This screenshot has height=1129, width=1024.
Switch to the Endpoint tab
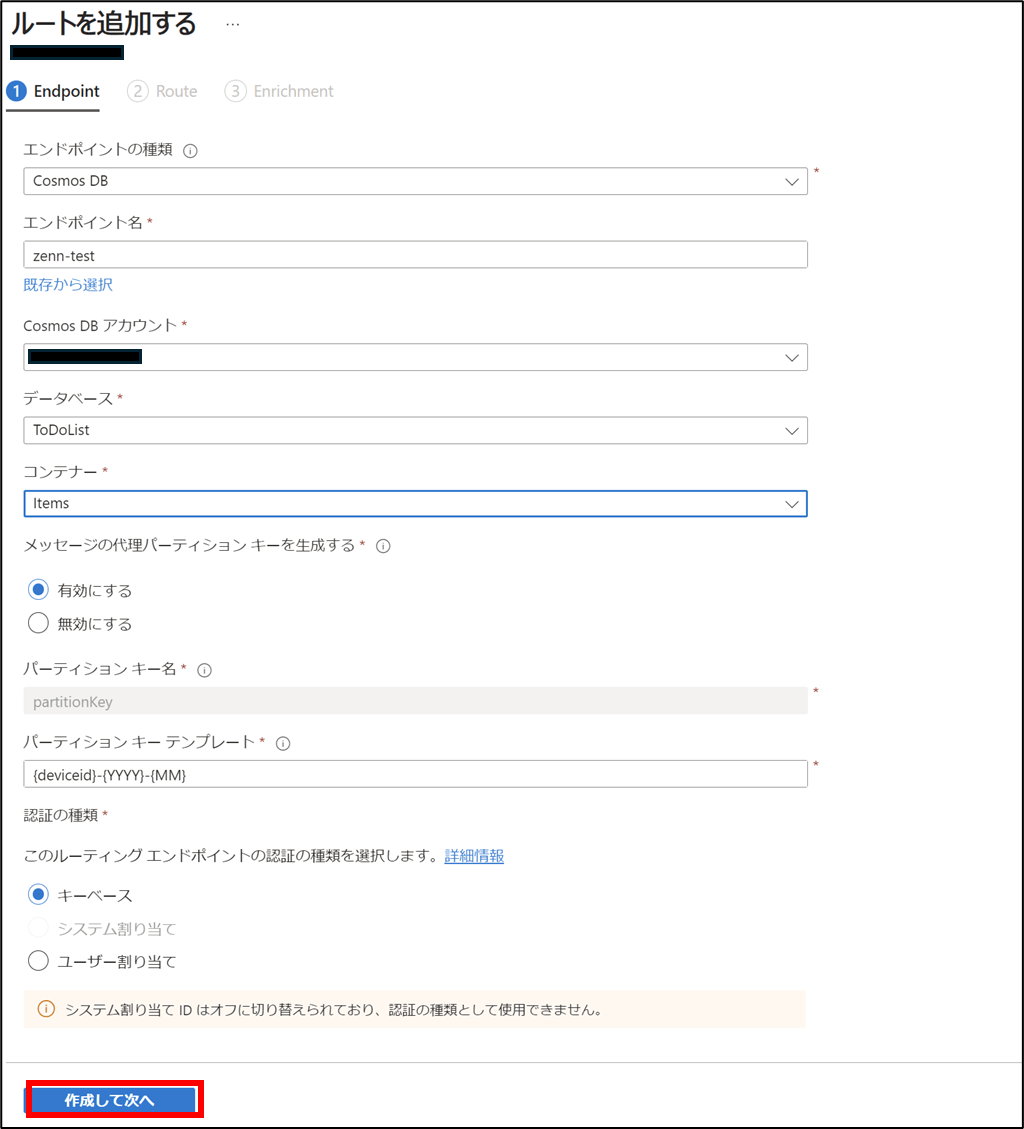point(53,91)
